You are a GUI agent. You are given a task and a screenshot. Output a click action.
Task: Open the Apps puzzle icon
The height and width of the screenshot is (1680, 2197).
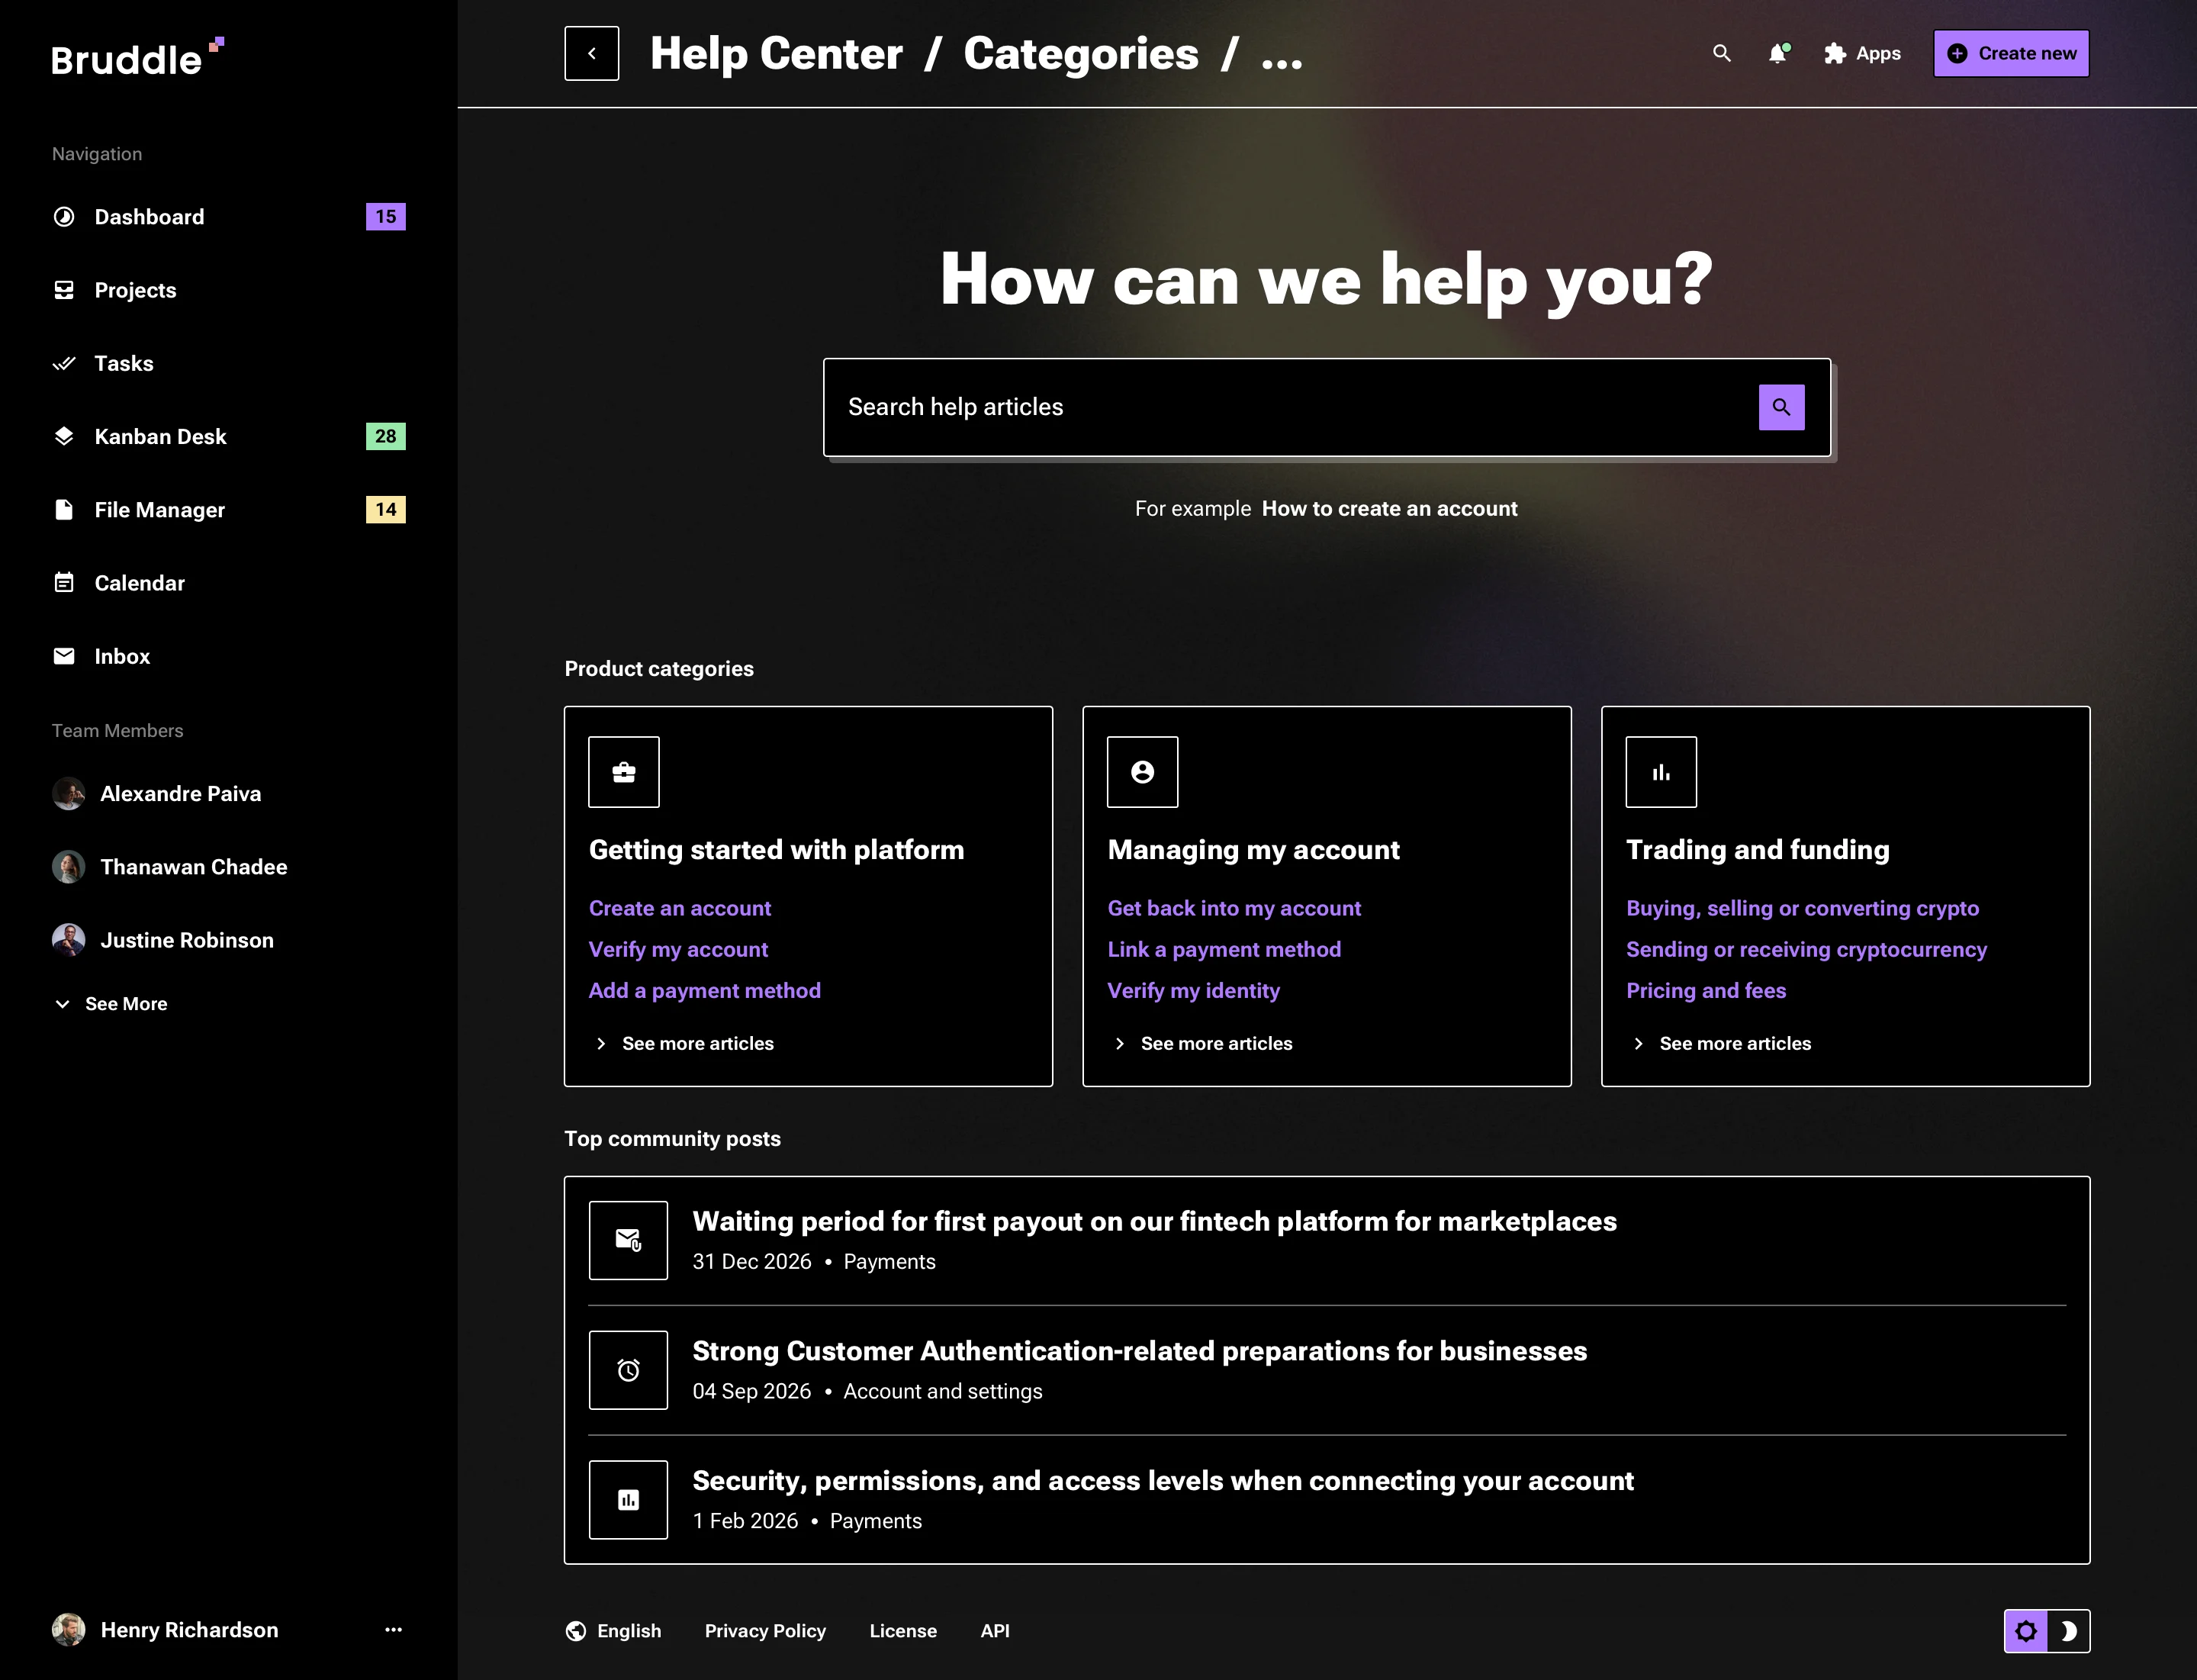pos(1836,54)
